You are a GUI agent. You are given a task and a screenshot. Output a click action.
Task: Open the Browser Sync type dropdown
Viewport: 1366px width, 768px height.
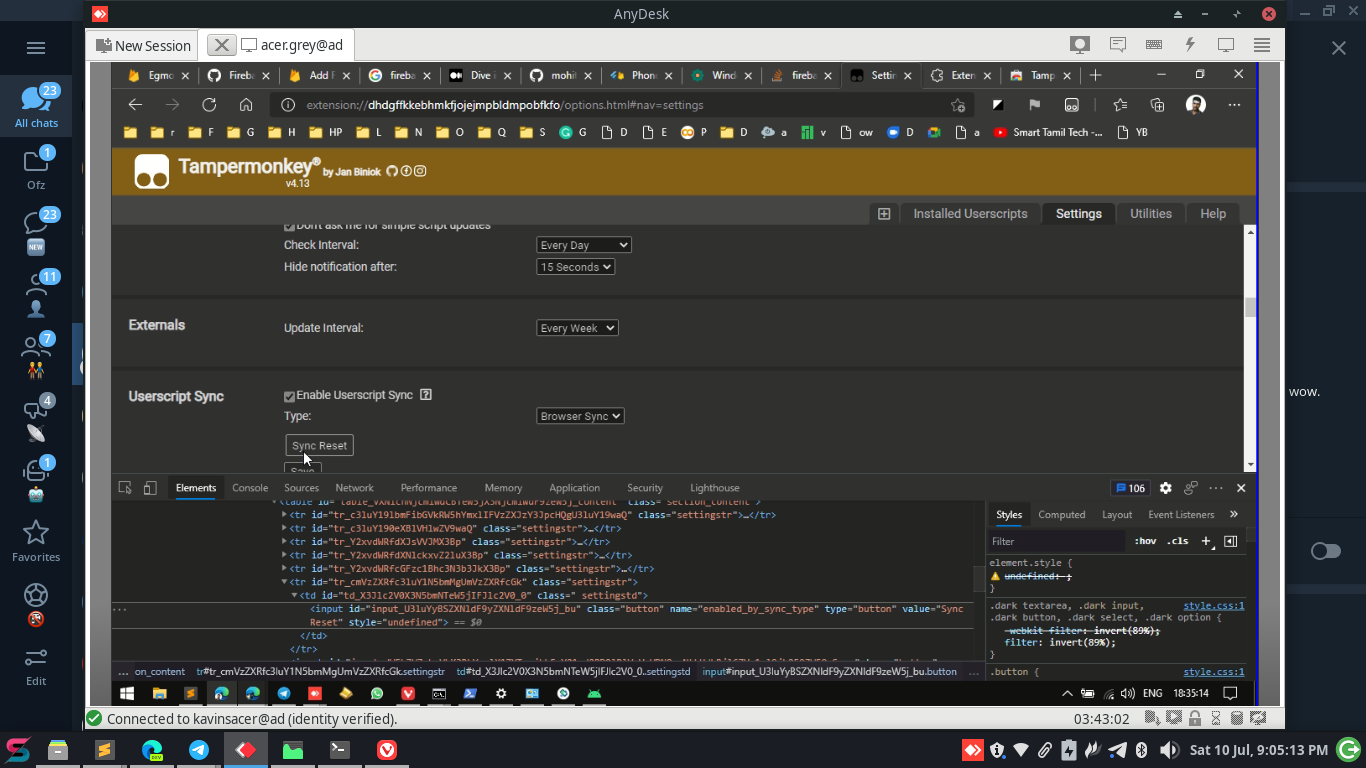pos(580,415)
